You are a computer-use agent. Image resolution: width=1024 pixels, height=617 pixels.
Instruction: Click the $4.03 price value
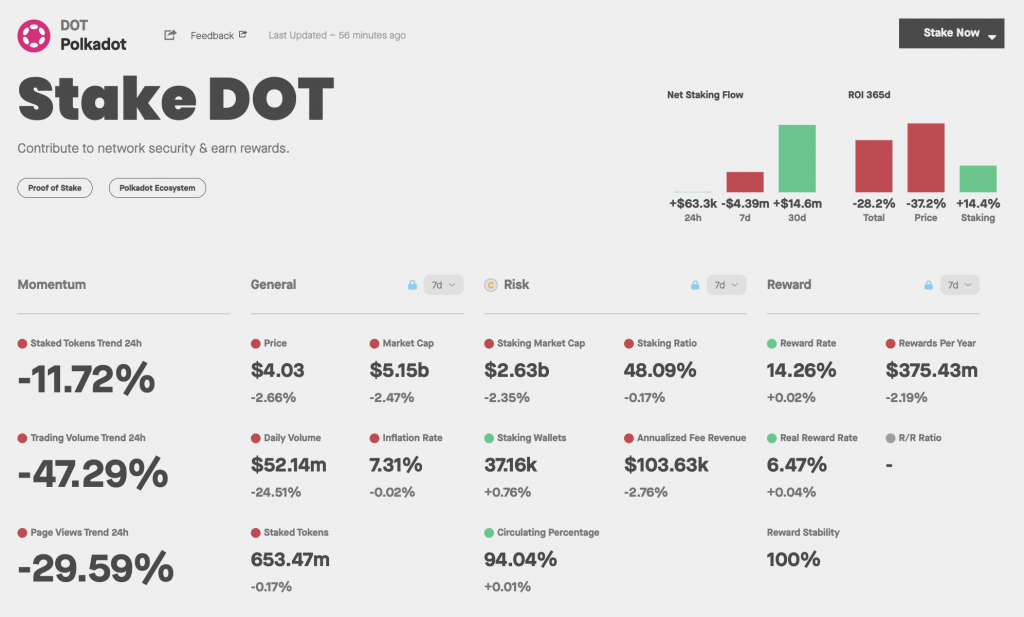click(278, 370)
